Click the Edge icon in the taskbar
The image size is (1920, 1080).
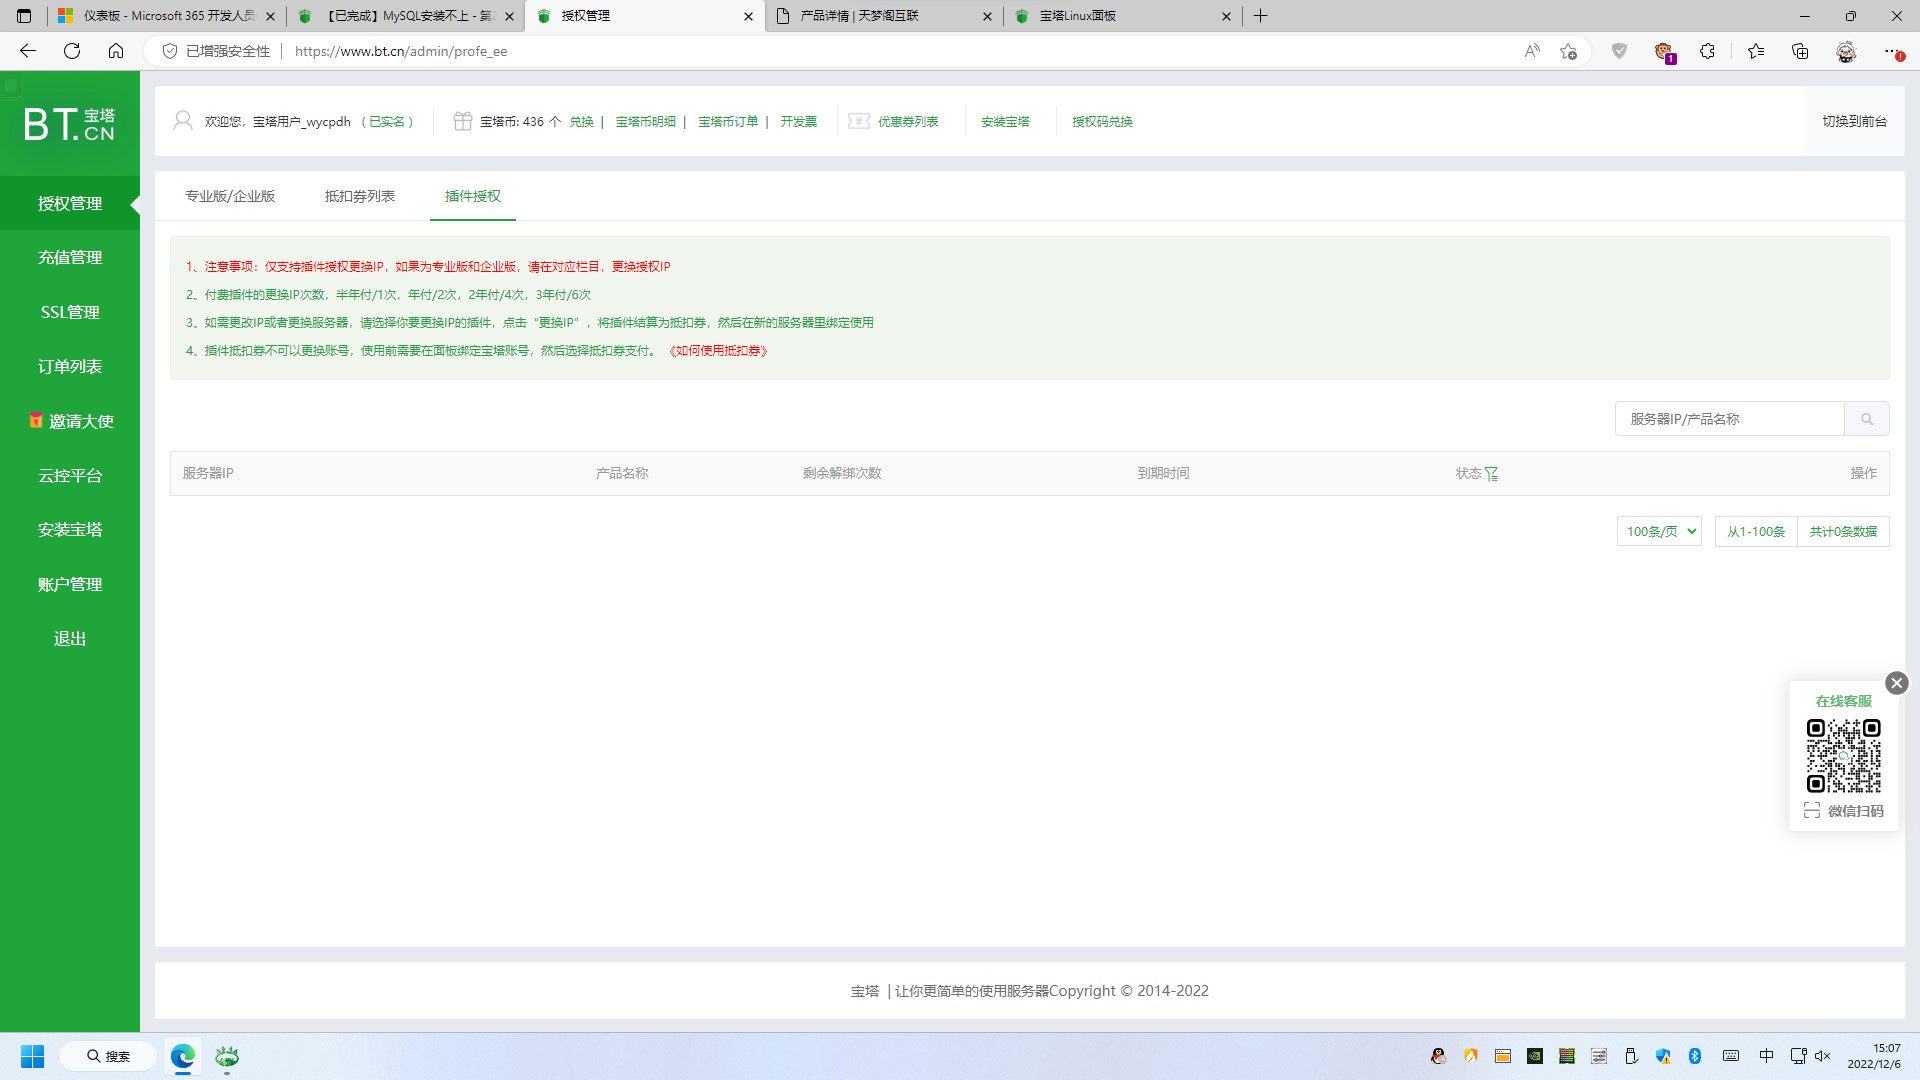(x=182, y=1056)
